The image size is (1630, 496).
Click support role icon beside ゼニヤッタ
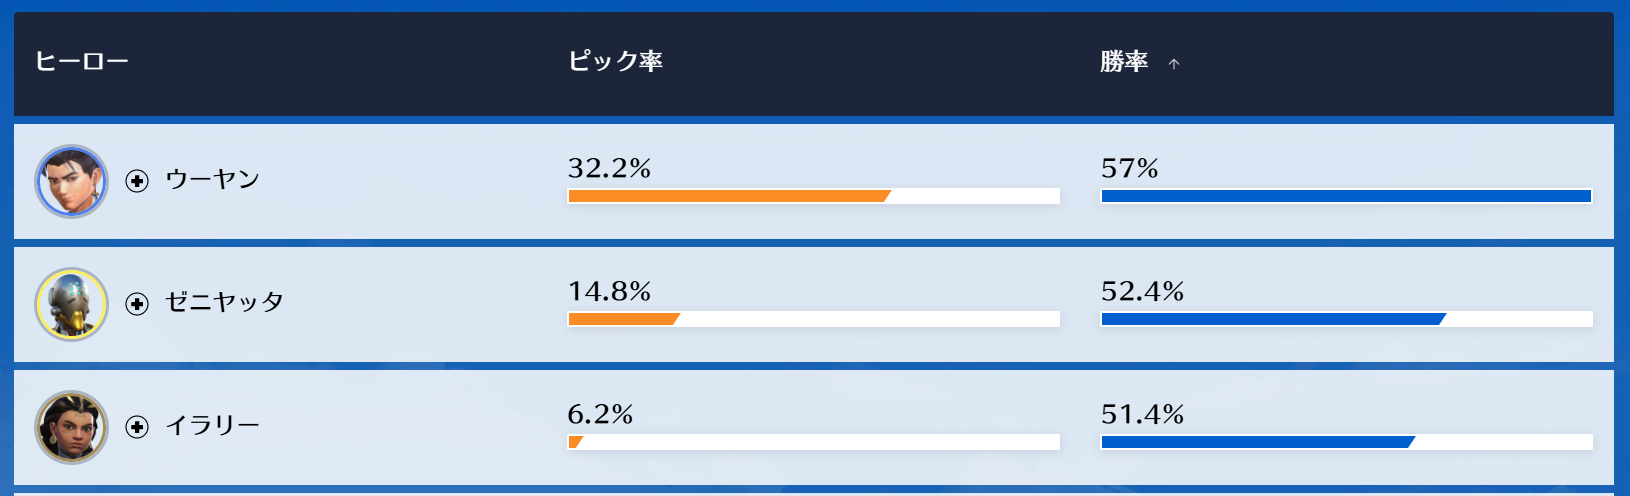pyautogui.click(x=137, y=304)
